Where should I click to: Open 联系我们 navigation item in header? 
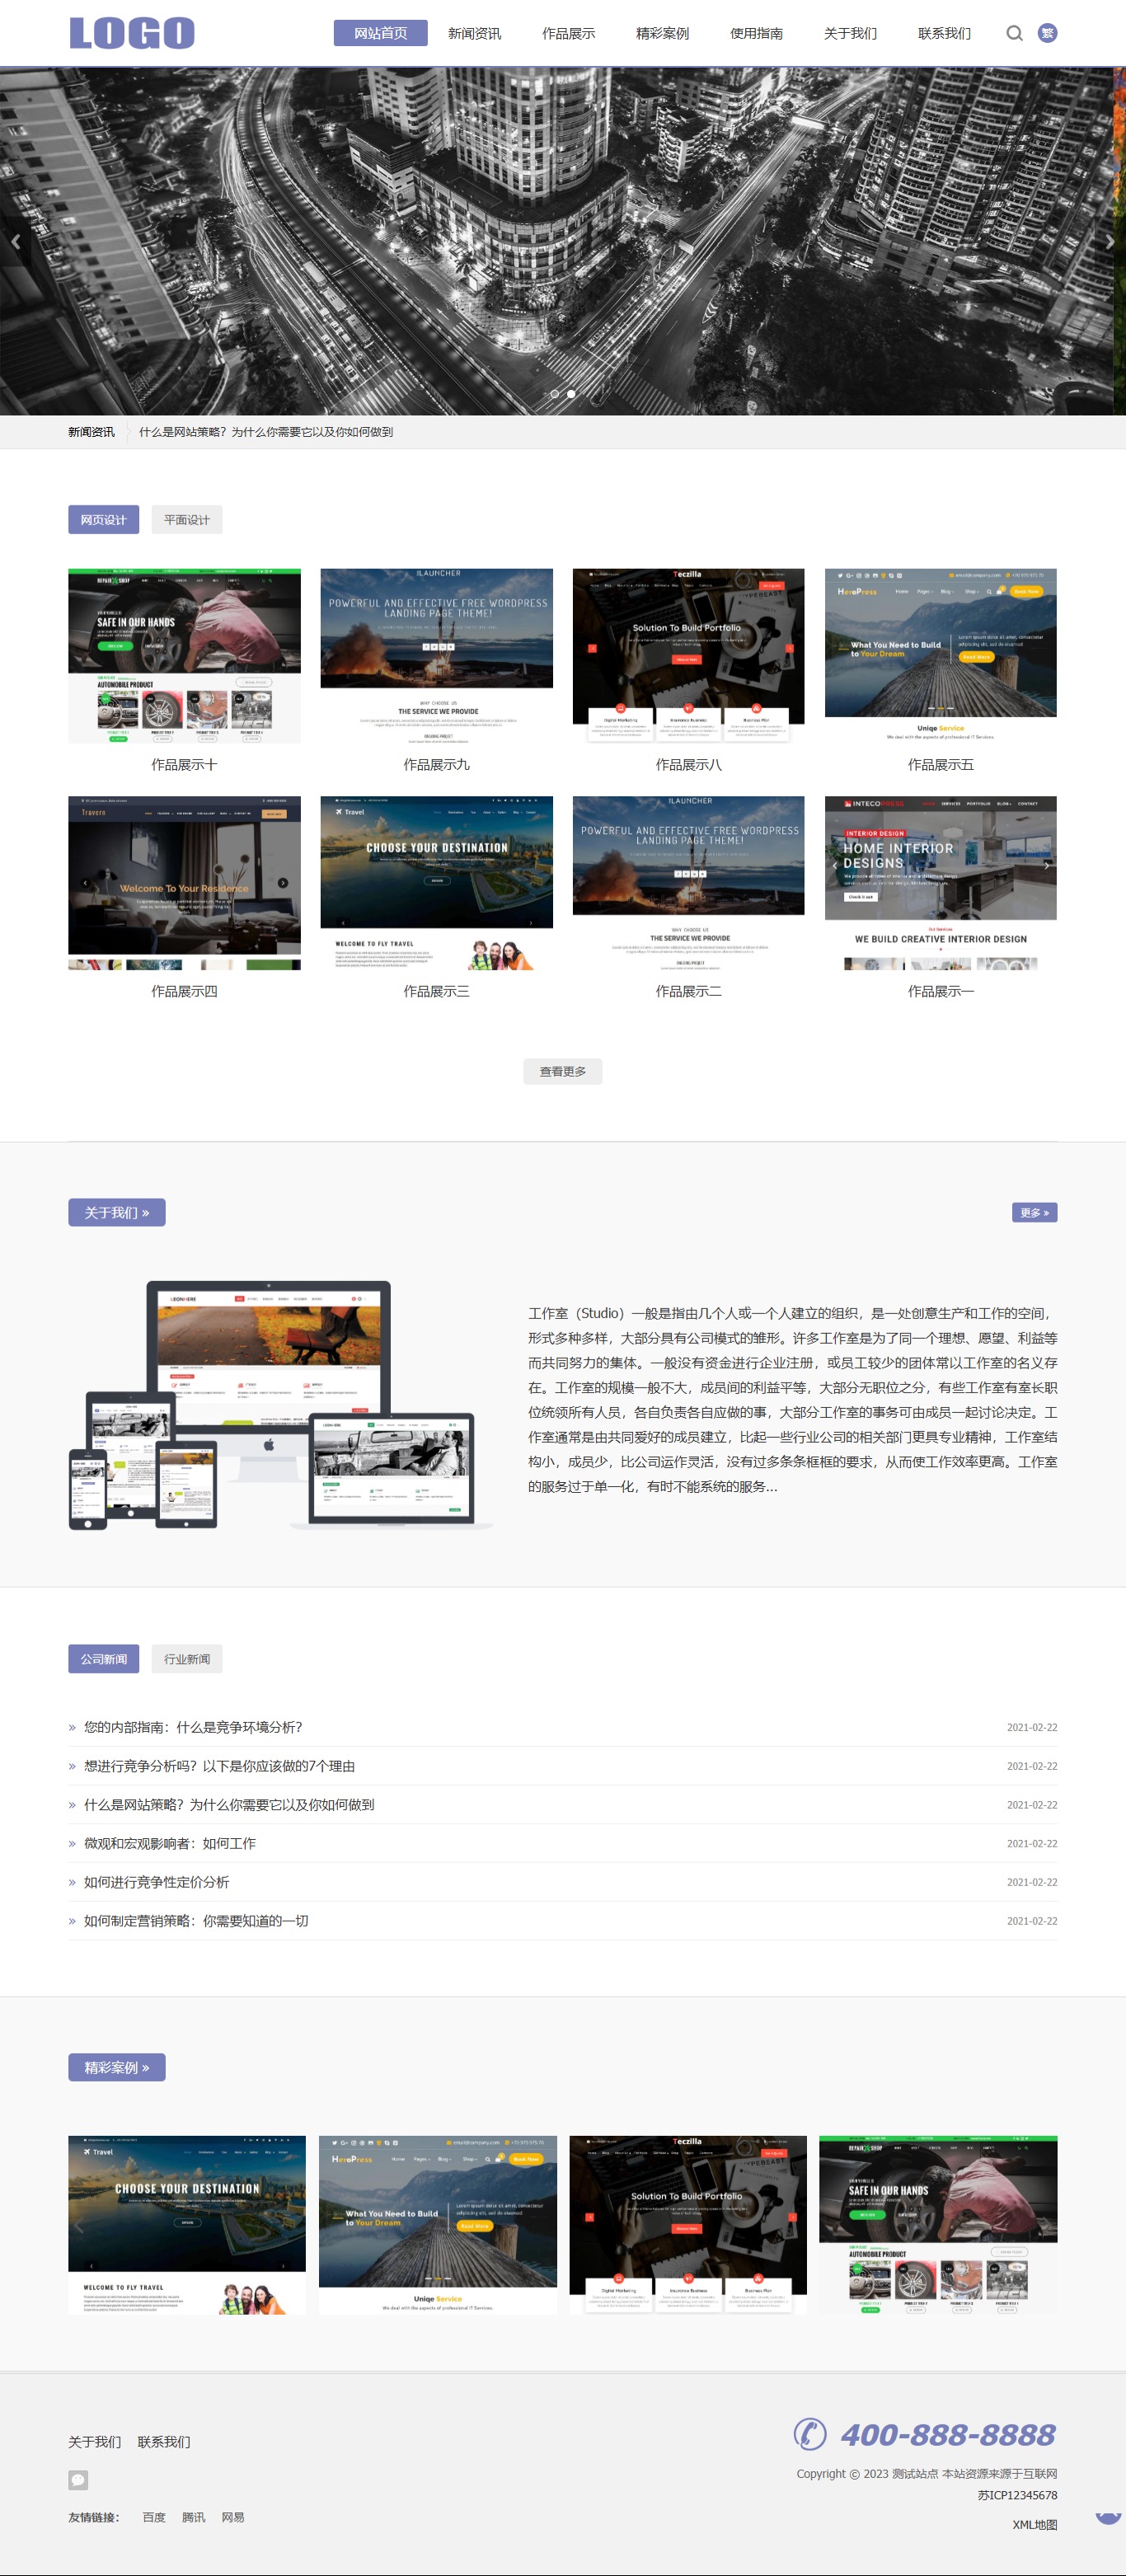(x=944, y=33)
